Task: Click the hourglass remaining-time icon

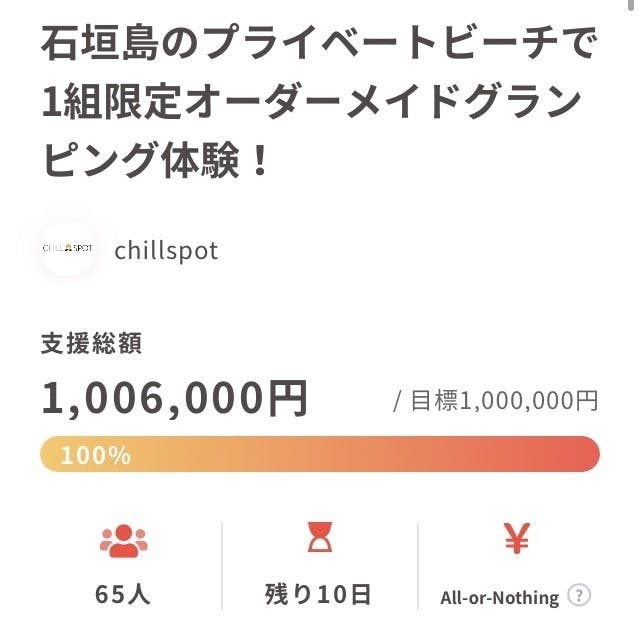Action: (x=319, y=540)
